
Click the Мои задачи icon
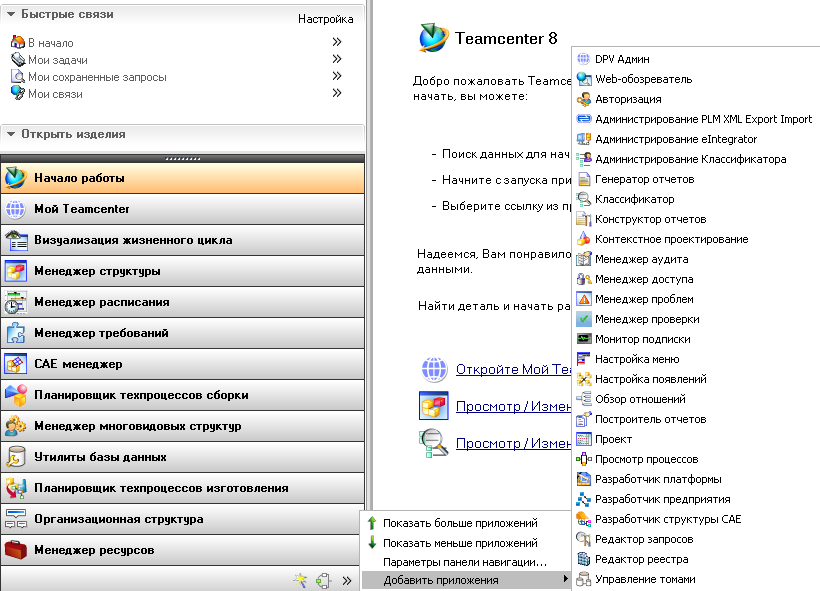click(18, 59)
